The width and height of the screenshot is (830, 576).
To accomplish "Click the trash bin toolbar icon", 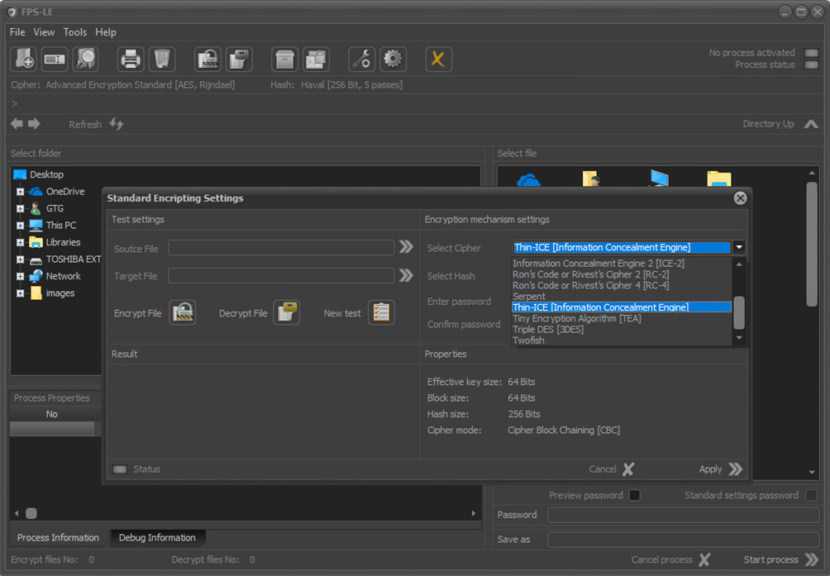I will (162, 59).
